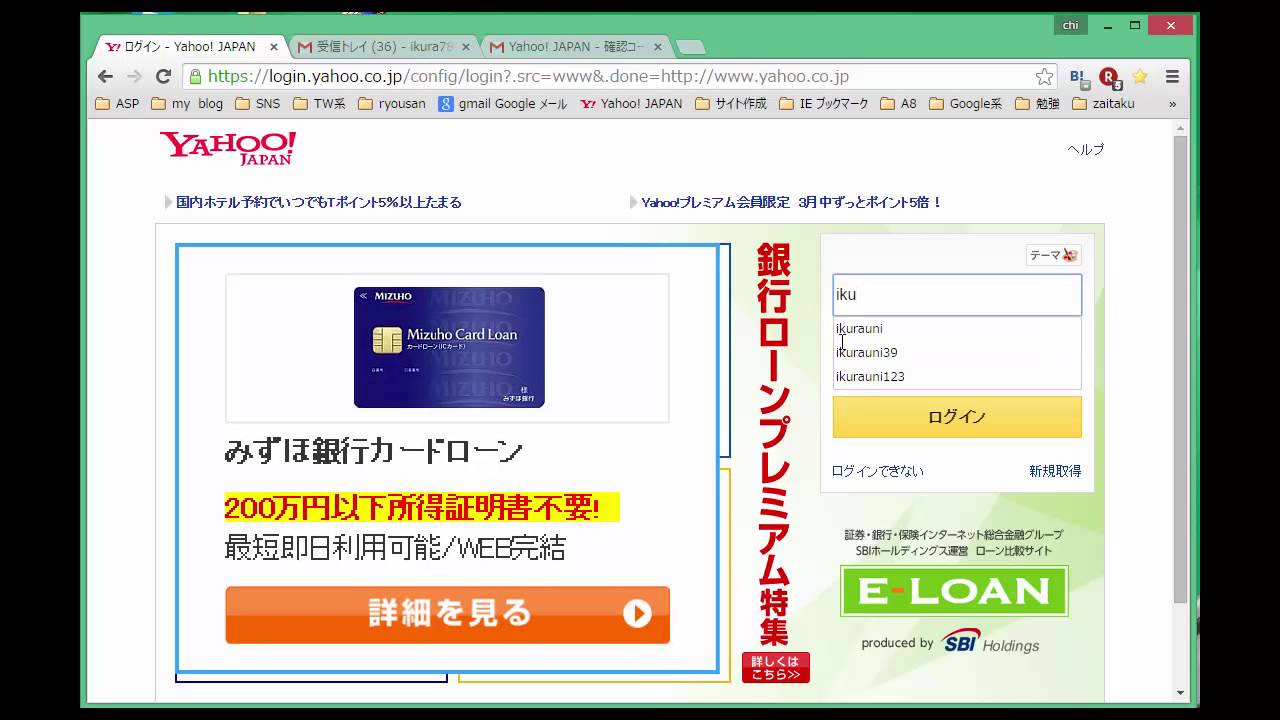Screen dimensions: 1280x720
Task: Open the テーマ theme selector
Action: coord(1053,255)
